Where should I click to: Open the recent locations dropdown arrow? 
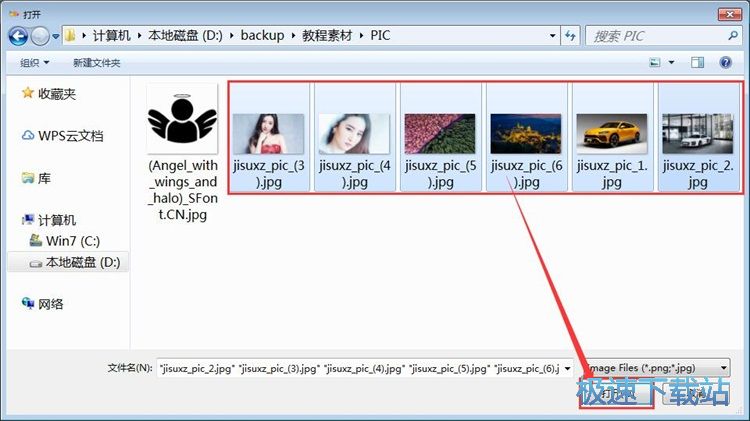coord(56,36)
